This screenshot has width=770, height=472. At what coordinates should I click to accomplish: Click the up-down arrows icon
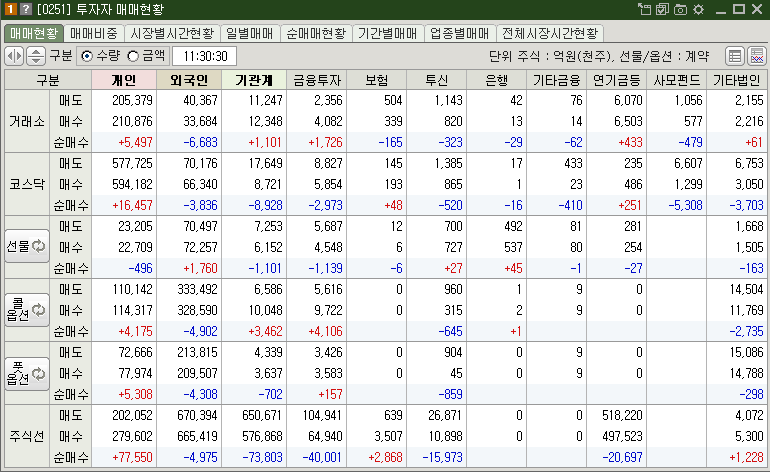pos(35,56)
